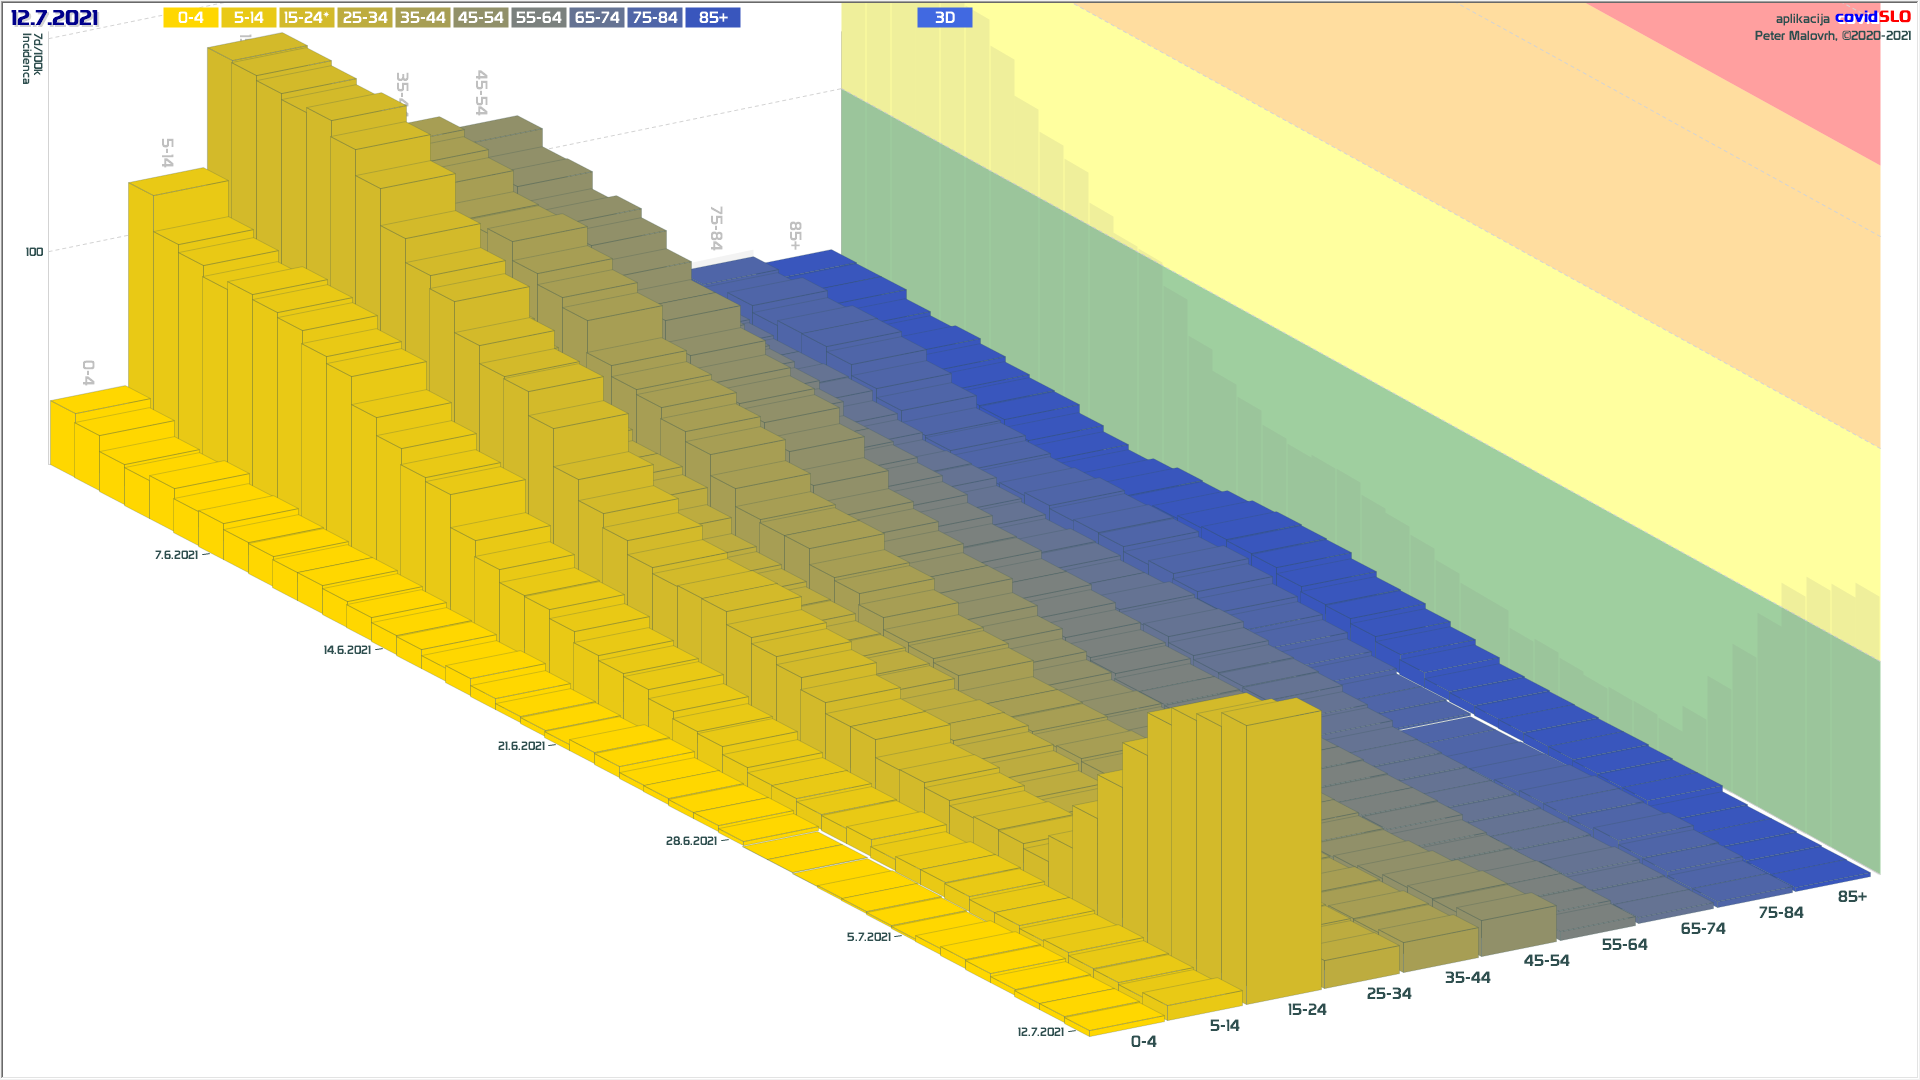
Task: Toggle the 5-14 age group legend button
Action: [x=248, y=18]
